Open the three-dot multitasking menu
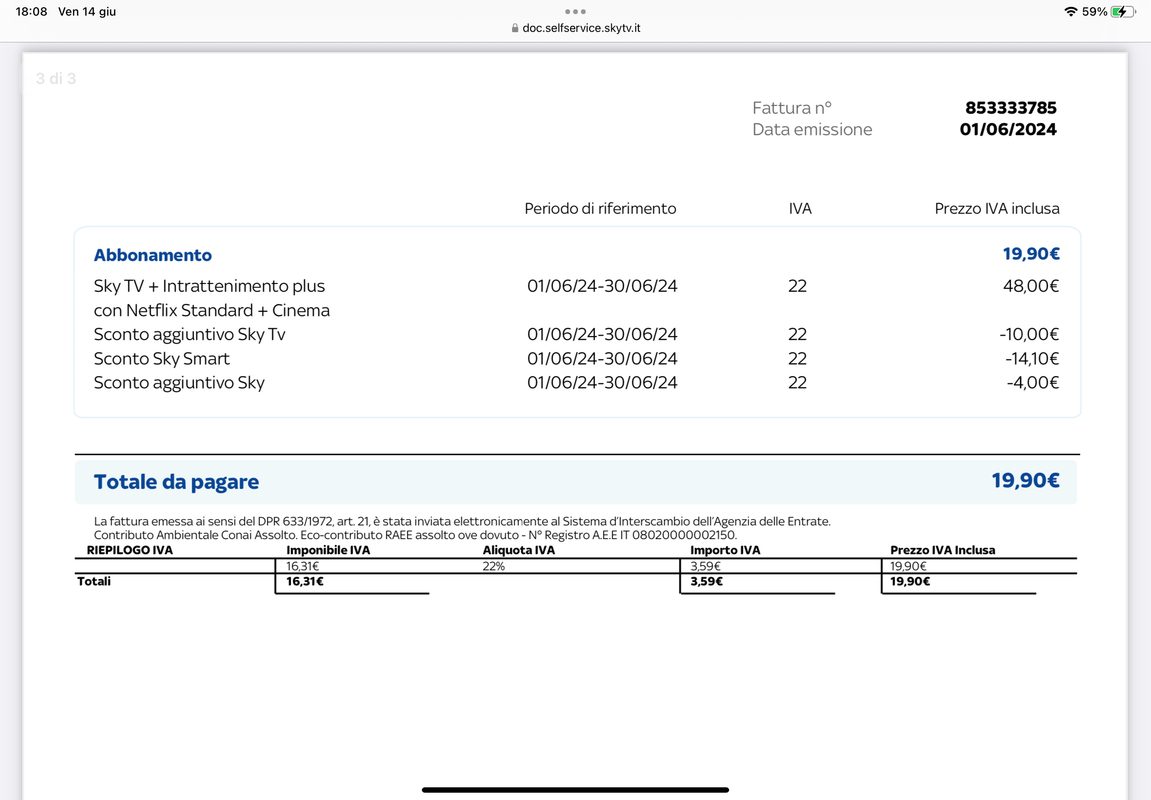Image resolution: width=1151 pixels, height=800 pixels. point(576,12)
